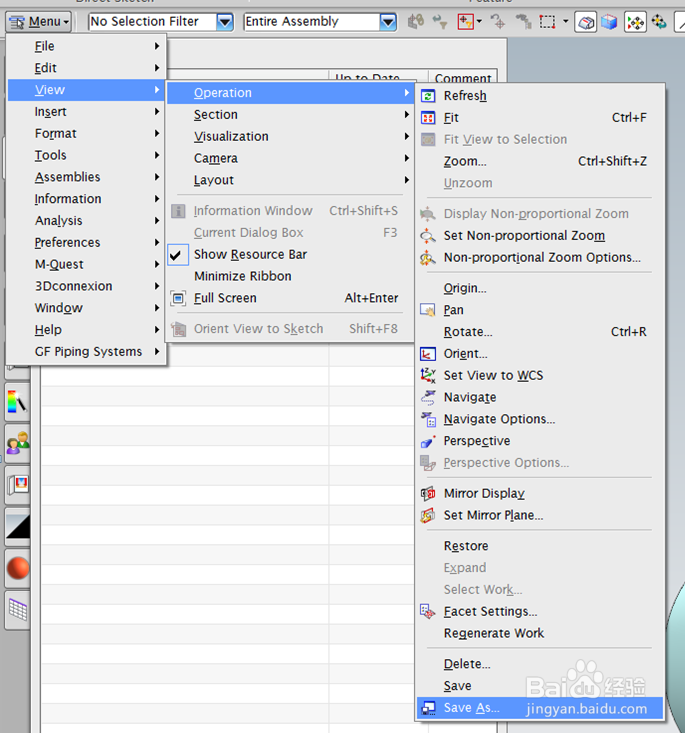685x733 pixels.
Task: Expand the Analysis submenu
Action: point(87,221)
